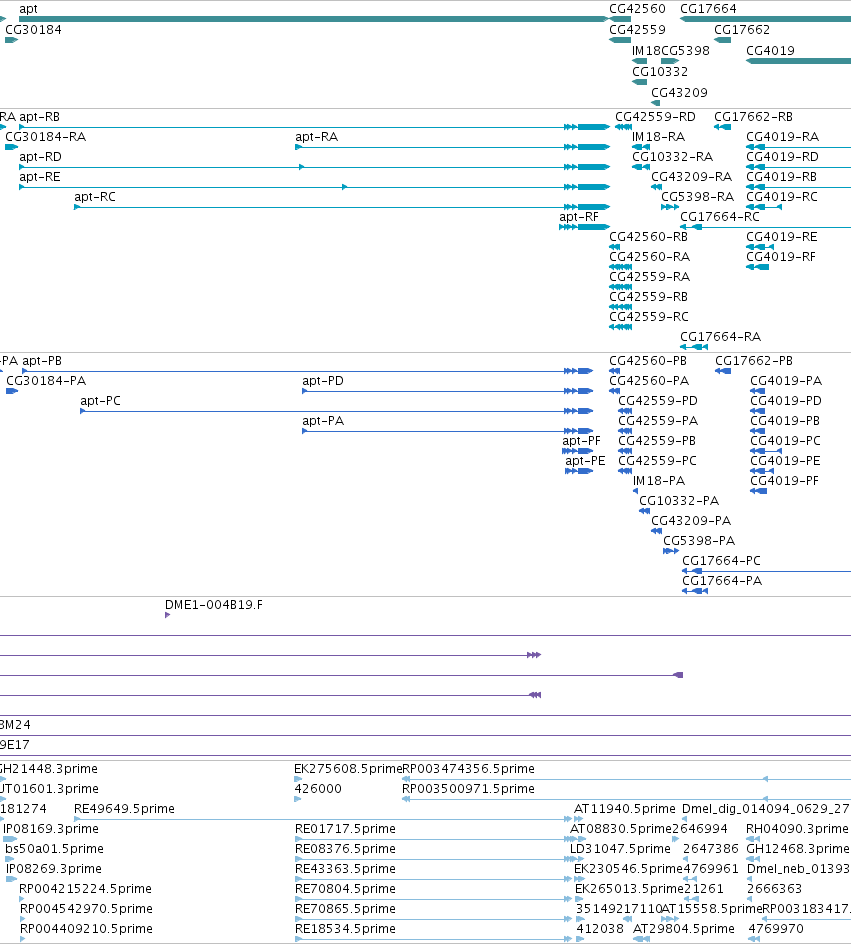Select the EK275608.5prime EST label
This screenshot has width=851, height=944.
tap(348, 769)
